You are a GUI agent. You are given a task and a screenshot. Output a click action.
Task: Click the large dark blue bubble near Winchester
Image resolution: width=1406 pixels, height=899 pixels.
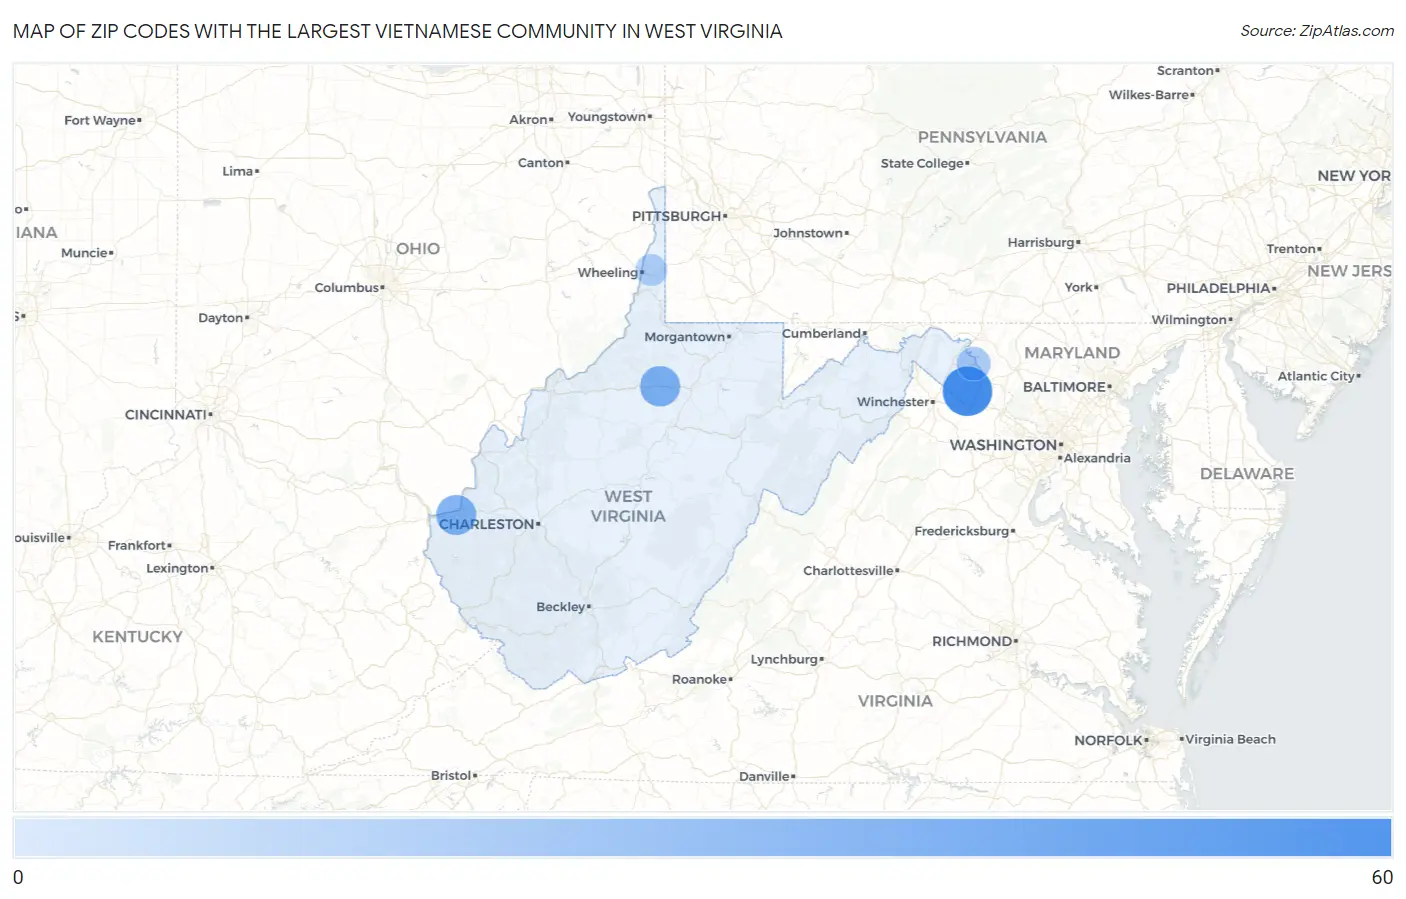(967, 391)
